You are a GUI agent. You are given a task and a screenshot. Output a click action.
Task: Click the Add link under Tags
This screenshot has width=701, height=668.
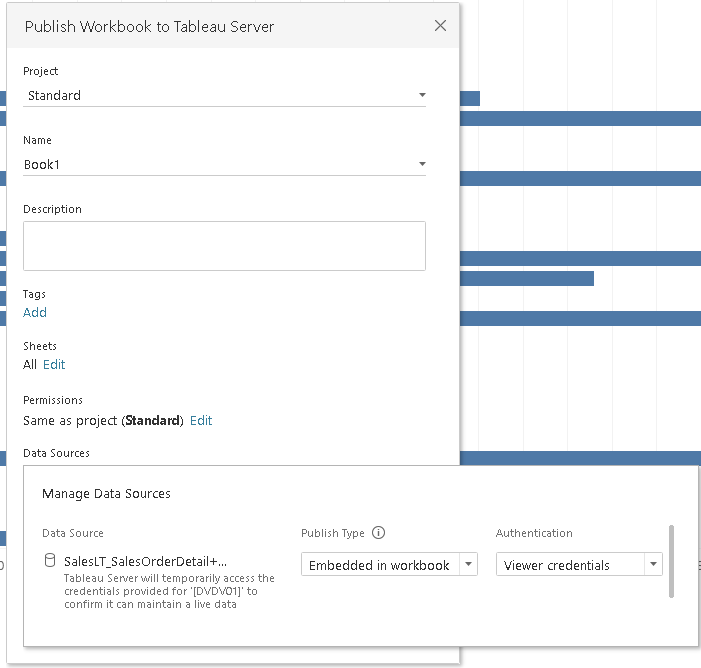[35, 312]
